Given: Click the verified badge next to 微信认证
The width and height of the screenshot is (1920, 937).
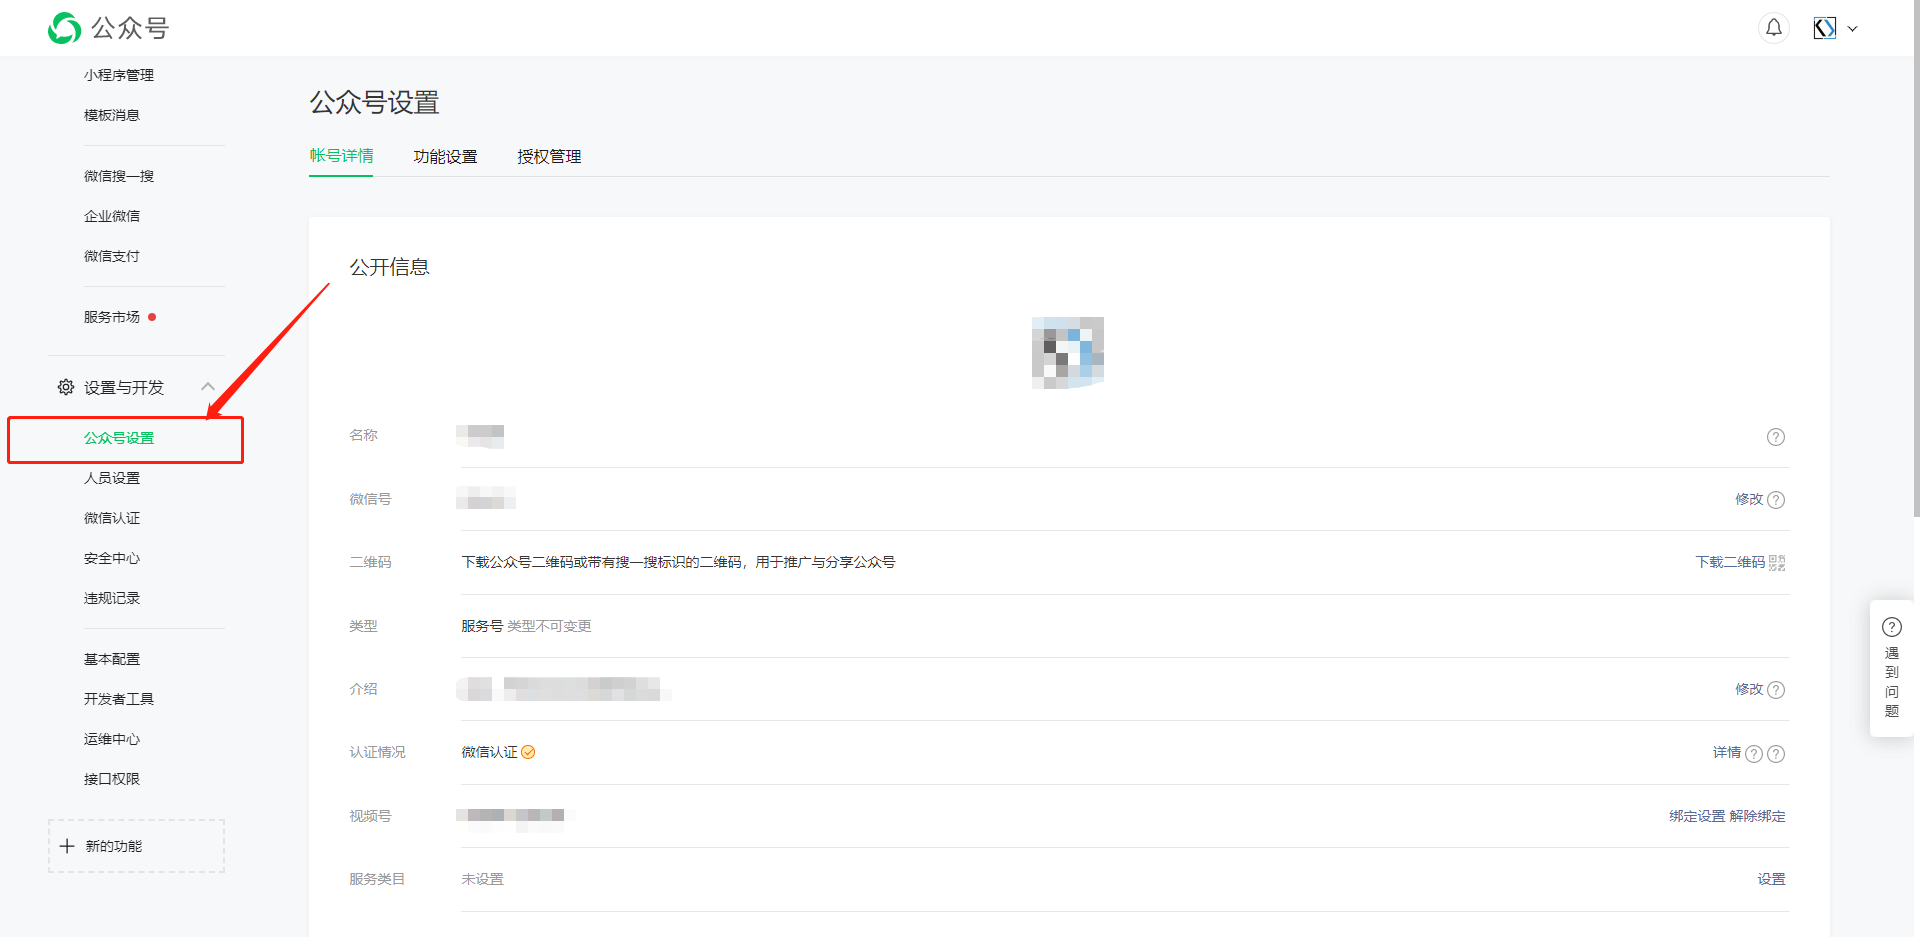Looking at the screenshot, I should 528,752.
